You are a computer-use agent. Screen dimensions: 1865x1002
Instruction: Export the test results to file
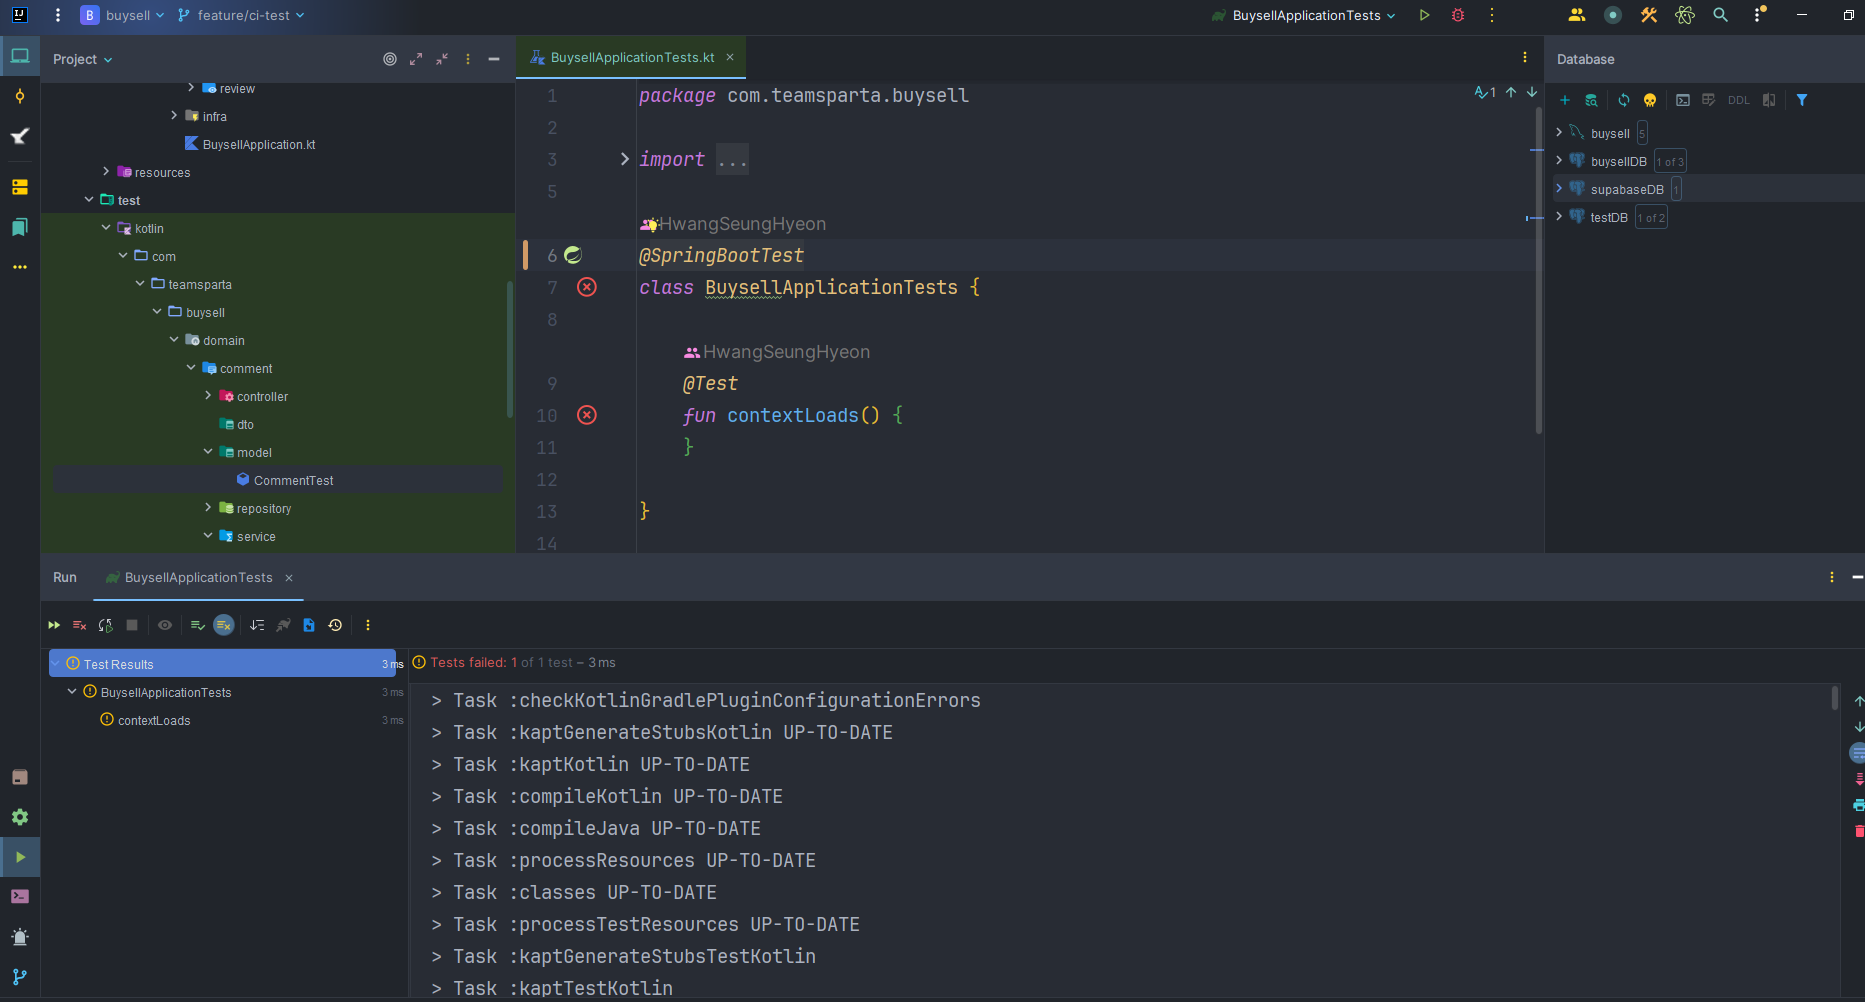click(308, 625)
